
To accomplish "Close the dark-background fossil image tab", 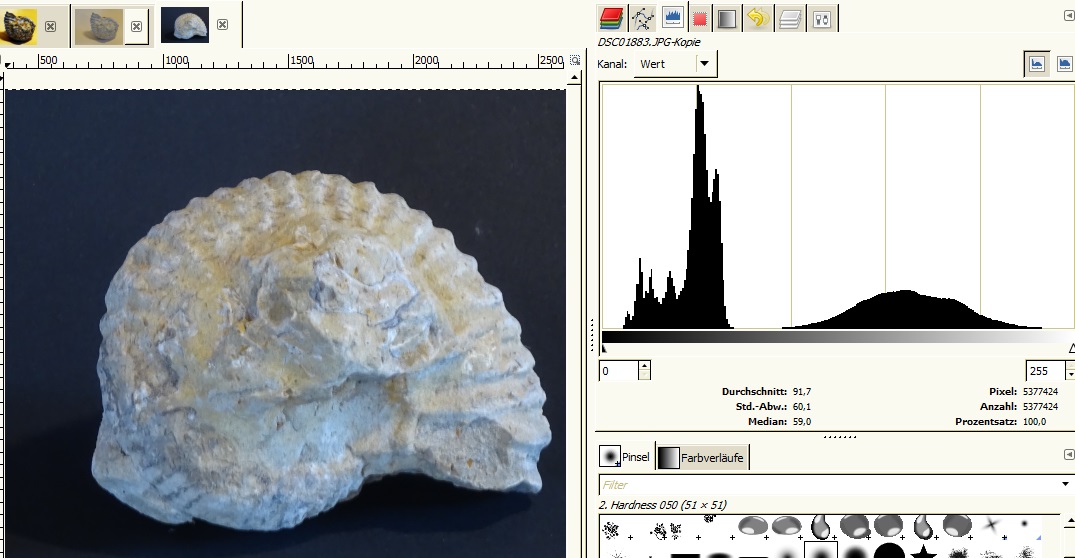I will pos(222,24).
